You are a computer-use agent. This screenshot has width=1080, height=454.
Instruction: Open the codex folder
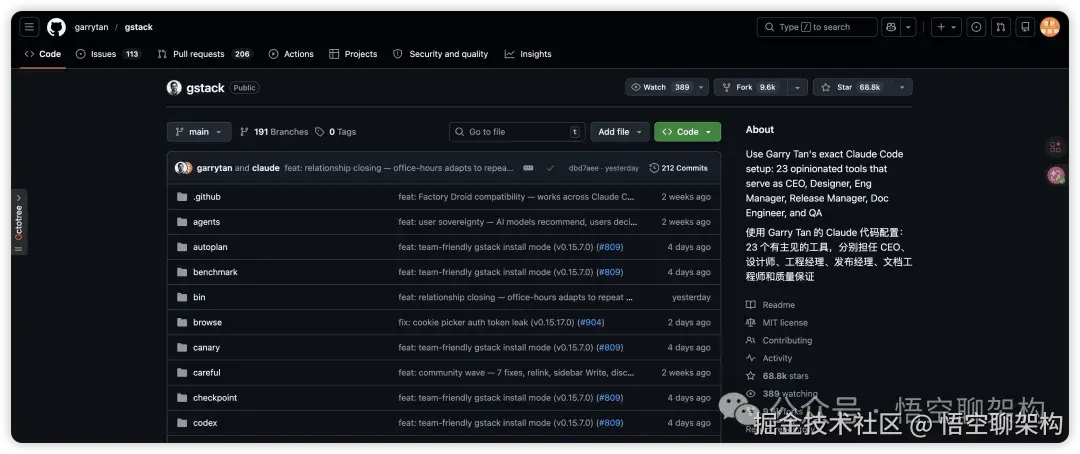205,423
